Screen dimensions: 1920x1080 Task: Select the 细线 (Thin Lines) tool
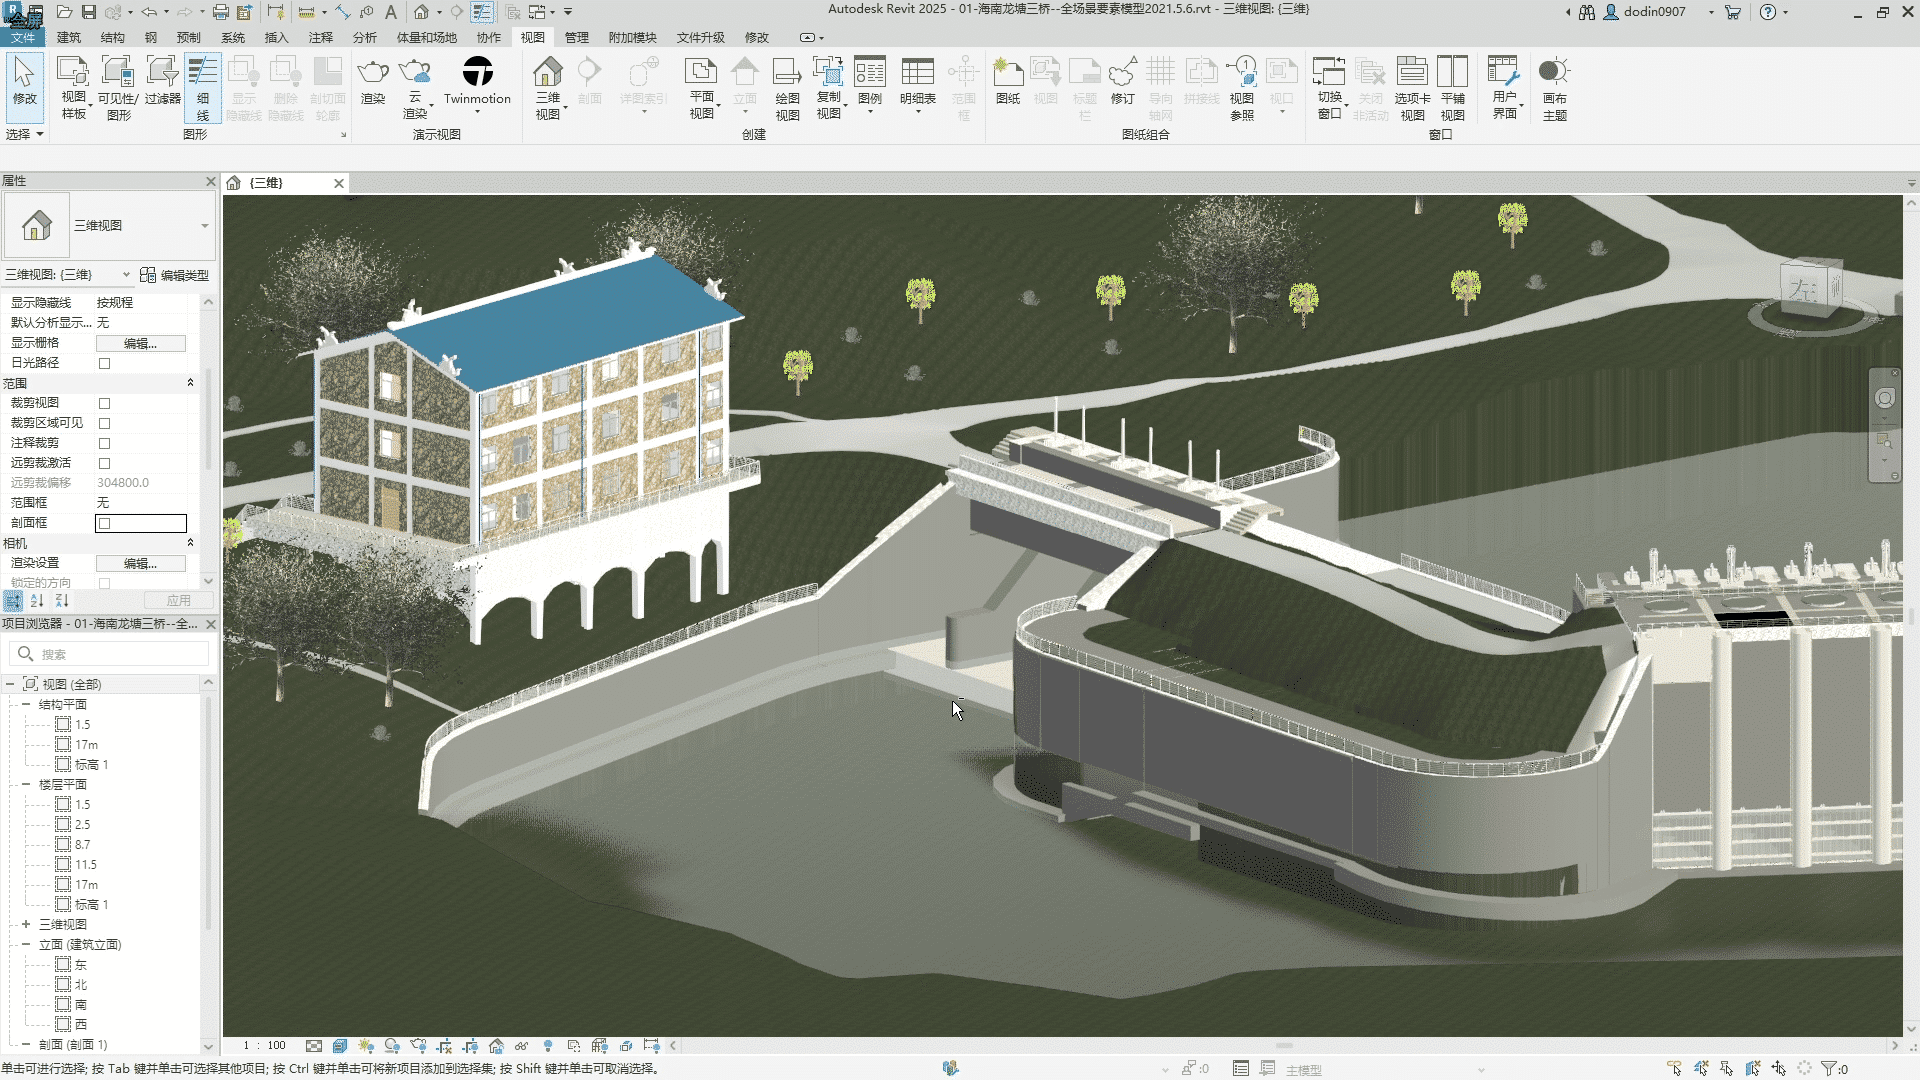(203, 88)
